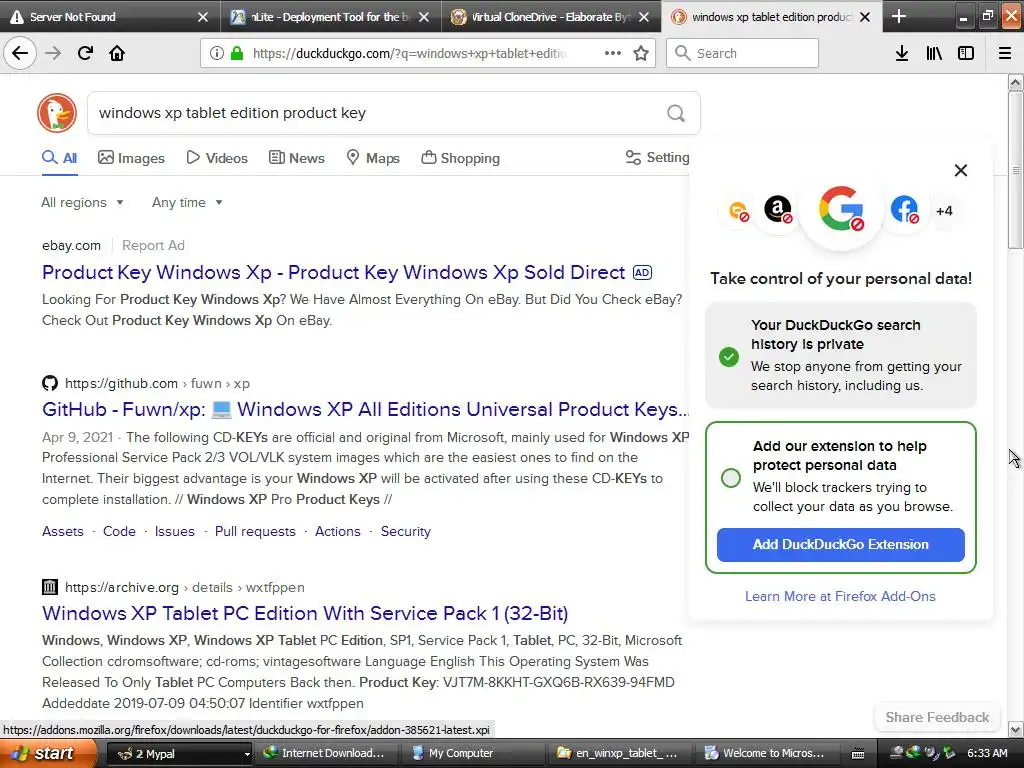The height and width of the screenshot is (768, 1024).
Task: Select the Shopping search tab
Action: click(x=460, y=158)
